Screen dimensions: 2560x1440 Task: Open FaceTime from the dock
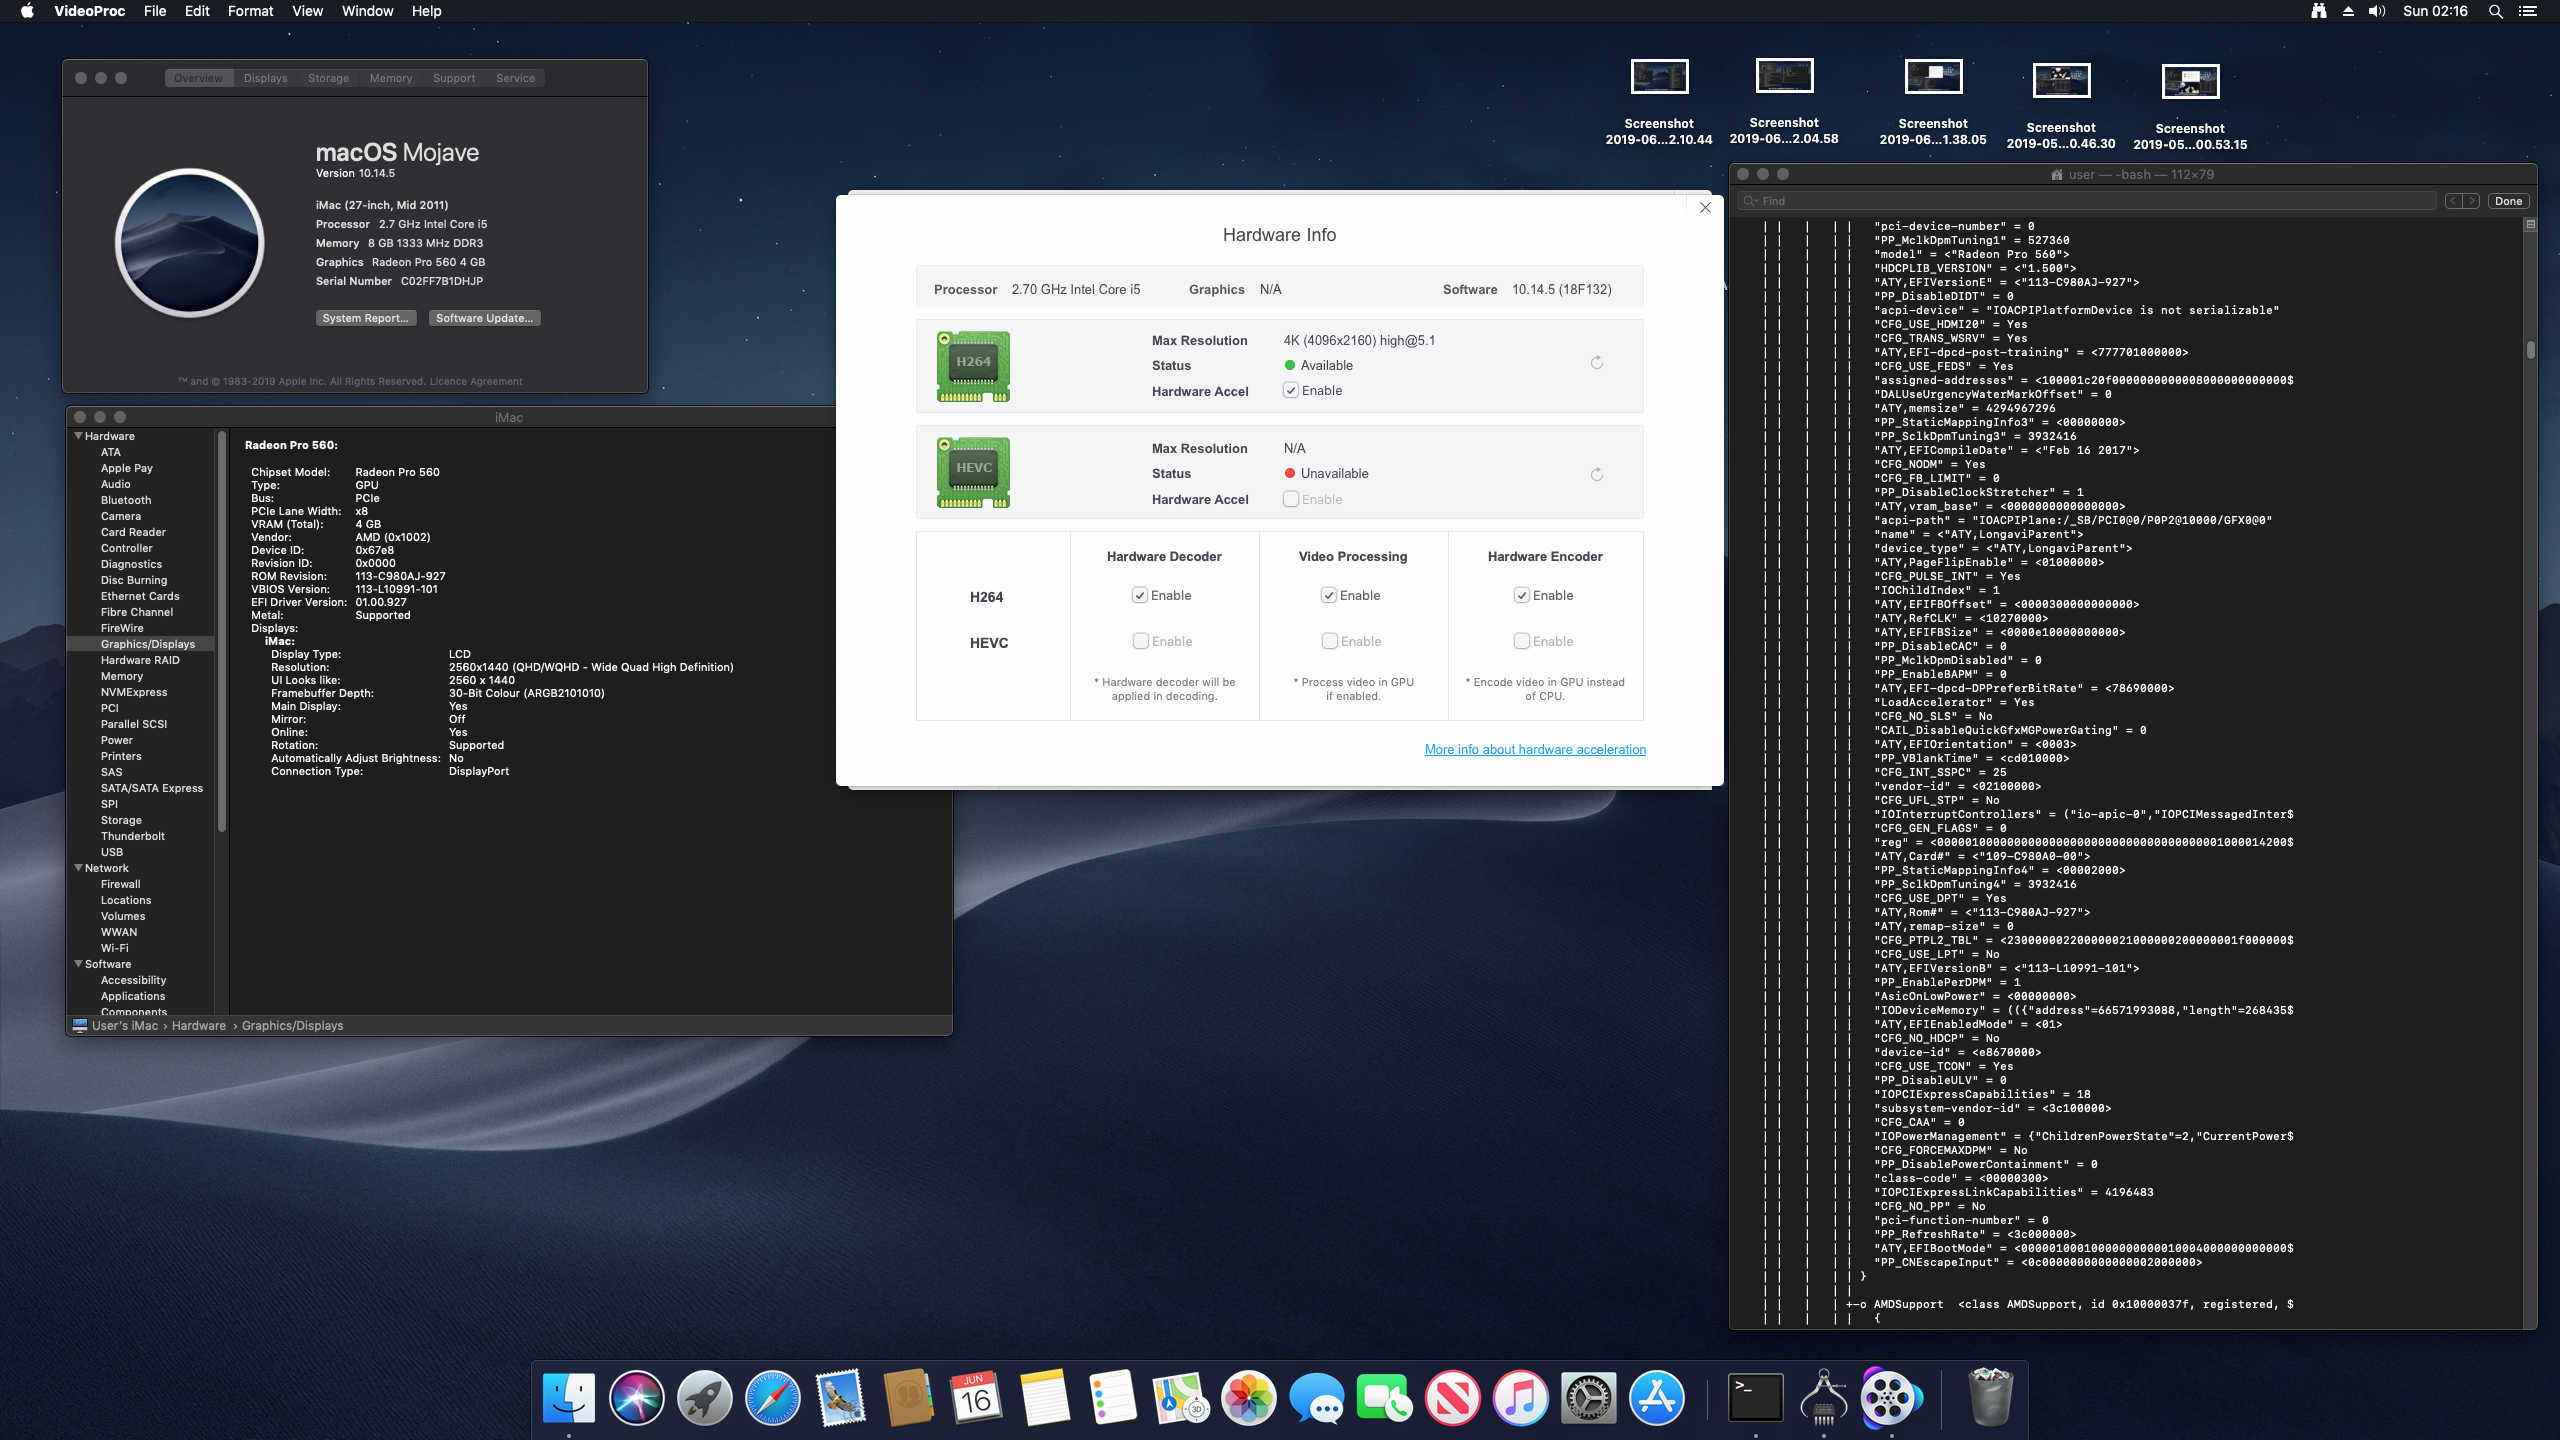(1384, 1397)
